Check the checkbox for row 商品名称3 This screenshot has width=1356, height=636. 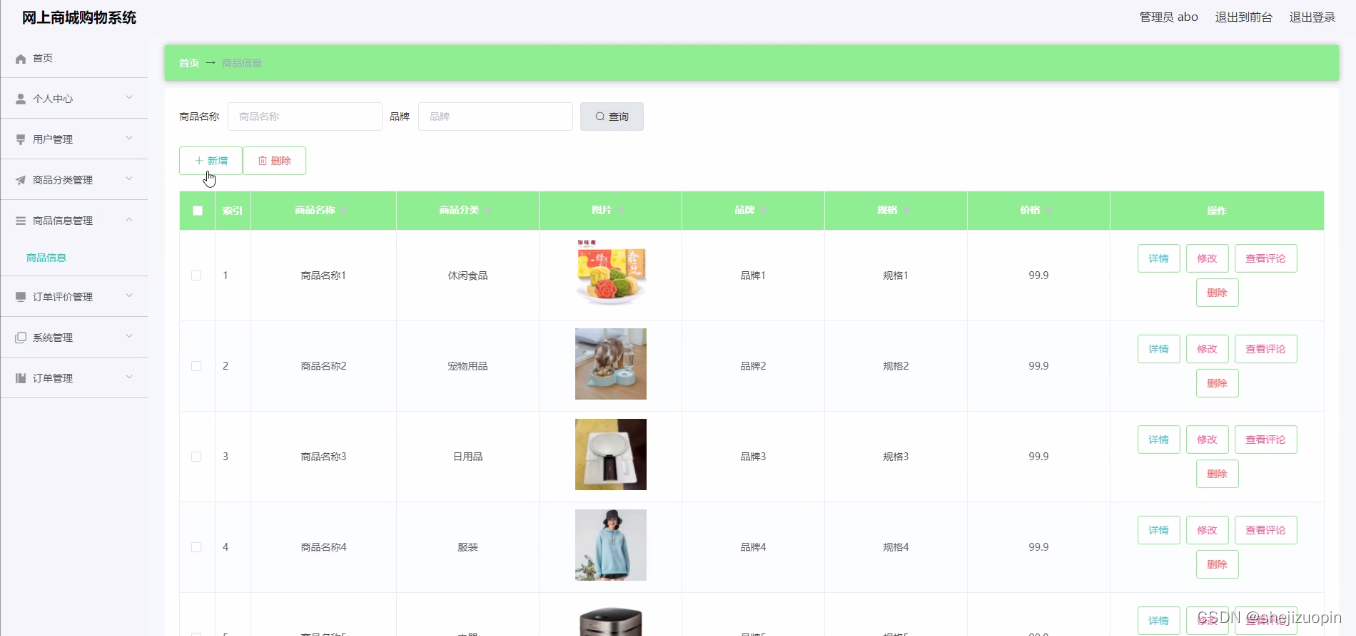pos(196,457)
